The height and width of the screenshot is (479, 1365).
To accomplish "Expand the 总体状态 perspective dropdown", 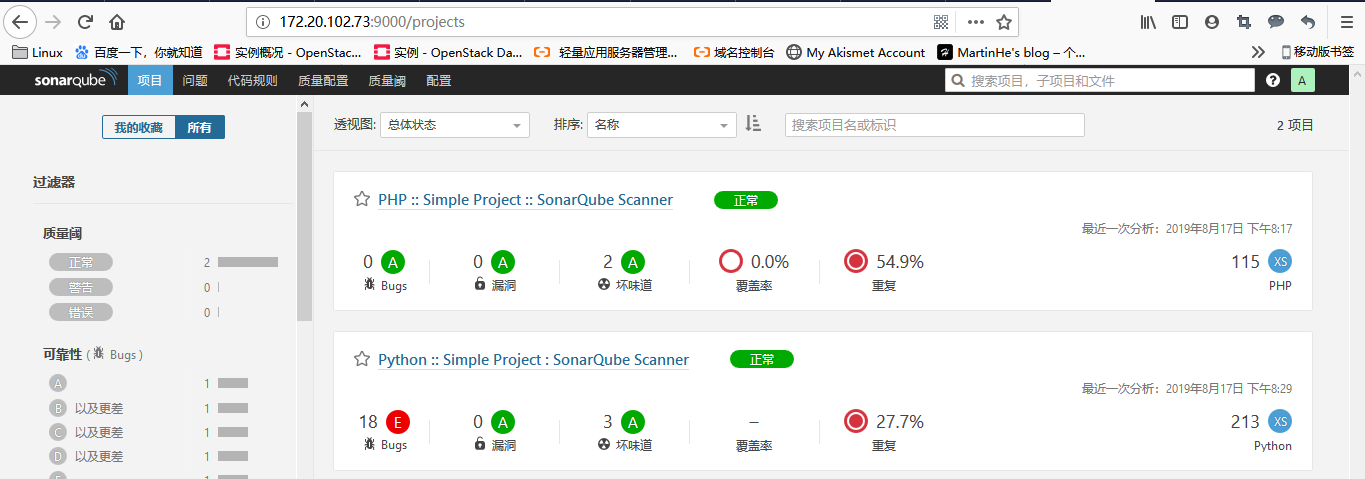I will (454, 125).
